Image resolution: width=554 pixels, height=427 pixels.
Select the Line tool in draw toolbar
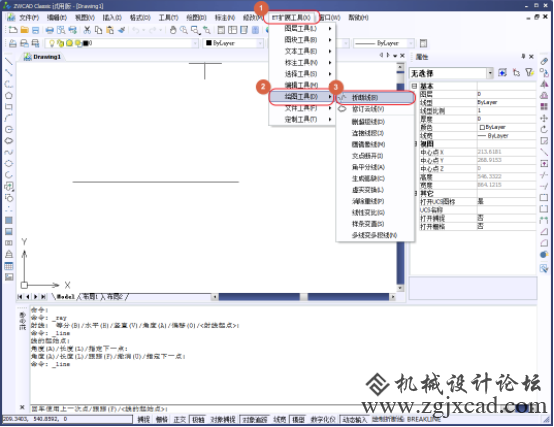(x=9, y=61)
